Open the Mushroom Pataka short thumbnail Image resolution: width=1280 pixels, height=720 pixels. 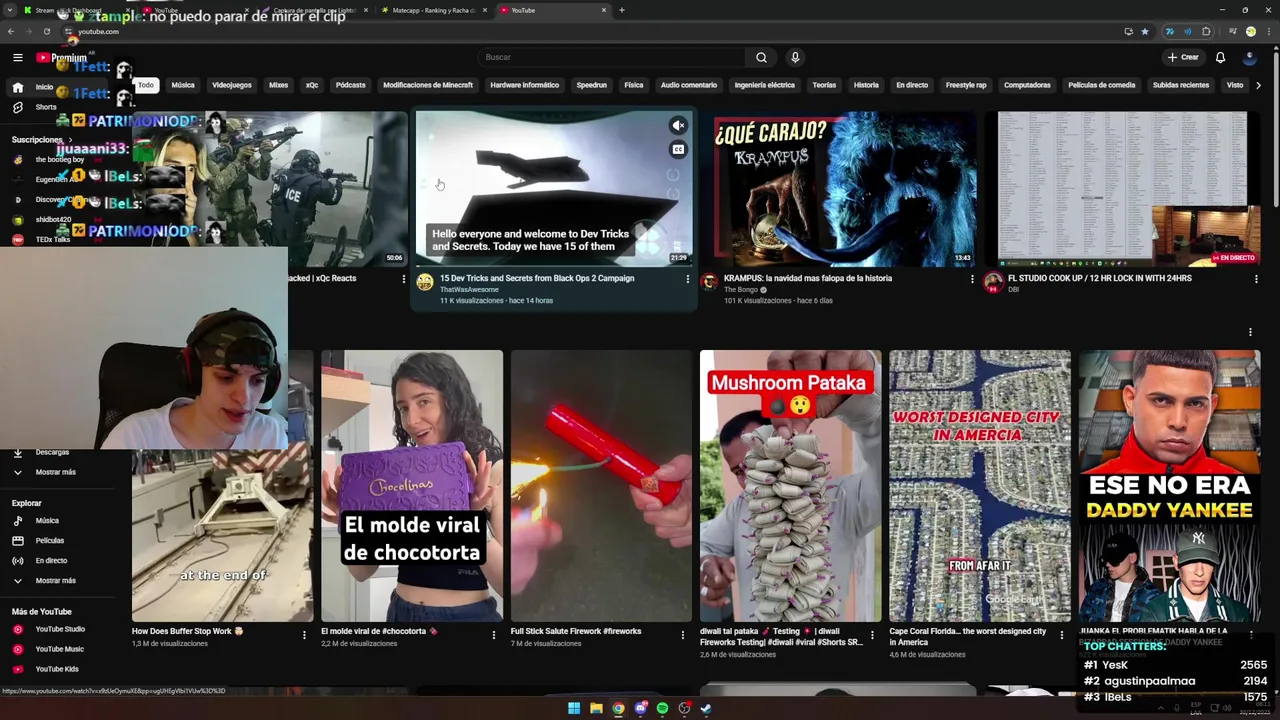790,486
